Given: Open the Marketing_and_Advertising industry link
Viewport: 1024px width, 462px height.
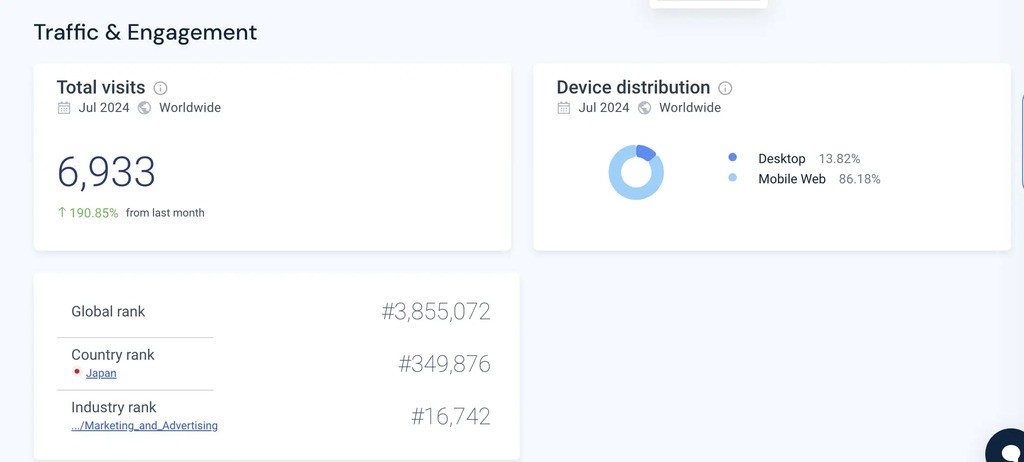Looking at the screenshot, I should coord(144,426).
